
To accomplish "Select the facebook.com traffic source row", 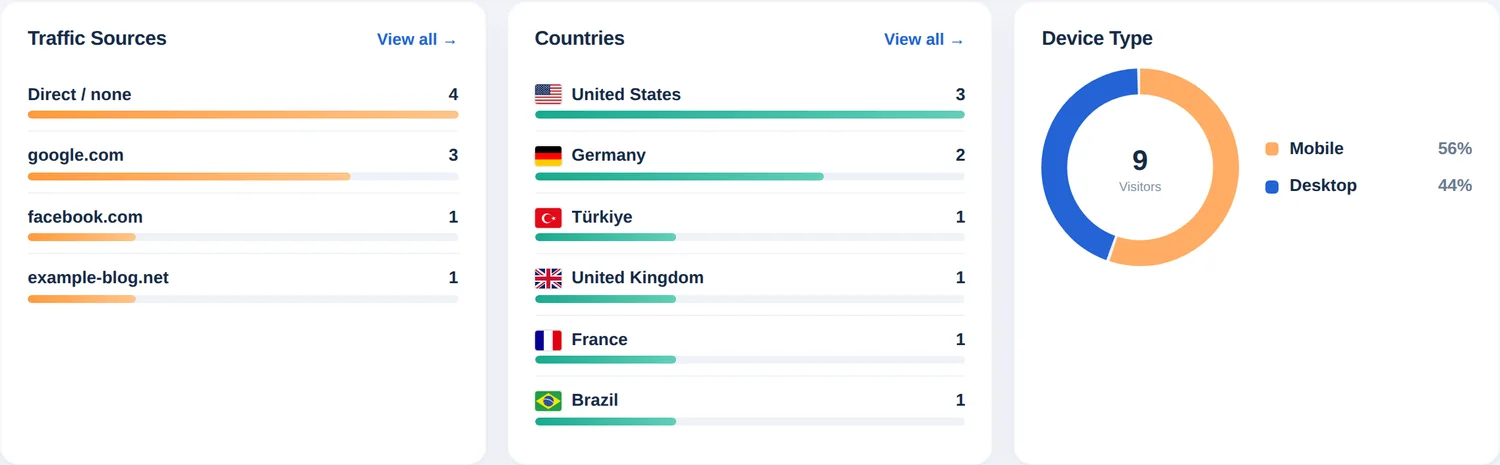I will point(243,225).
